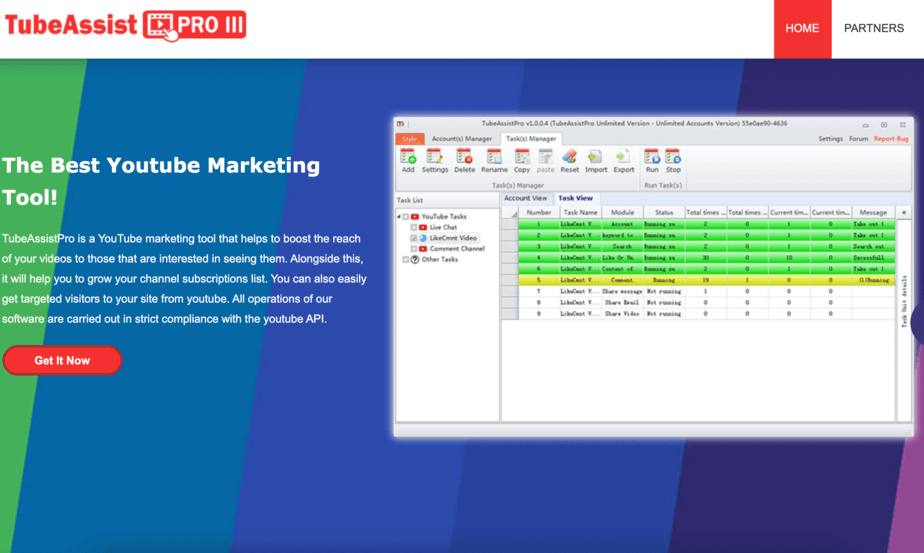The image size is (924, 553).
Task: Click the Reset eraser icon
Action: click(569, 157)
